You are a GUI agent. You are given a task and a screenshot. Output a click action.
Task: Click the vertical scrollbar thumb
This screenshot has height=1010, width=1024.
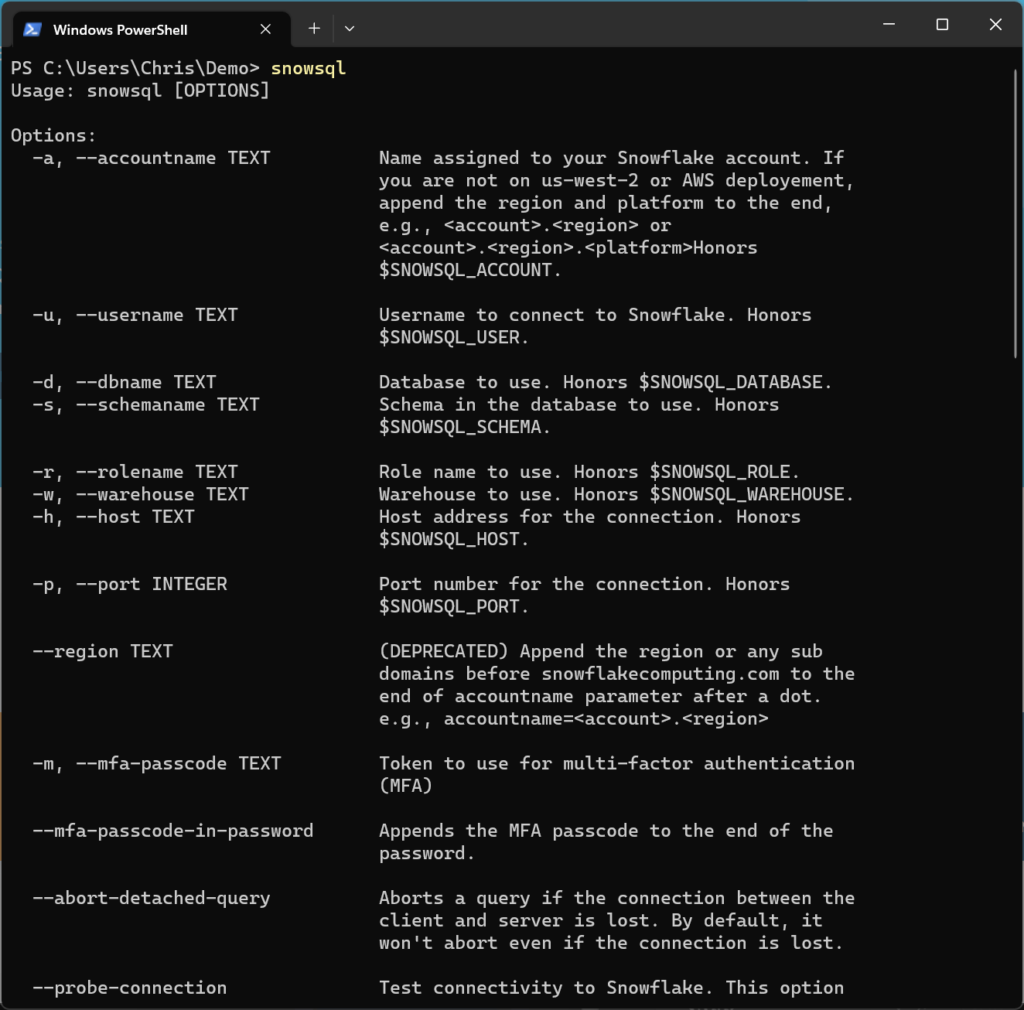click(1017, 210)
